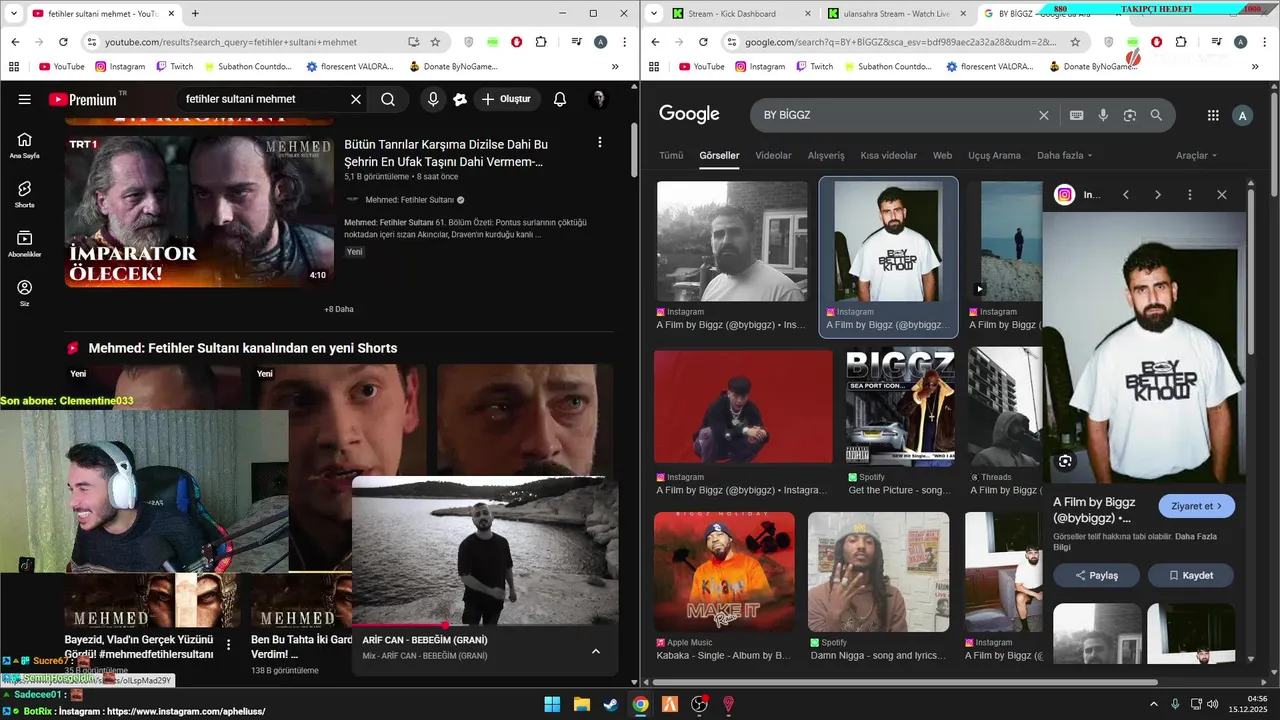Show next image in Google preview panel
Screen dimensions: 1280x720
1158,195
